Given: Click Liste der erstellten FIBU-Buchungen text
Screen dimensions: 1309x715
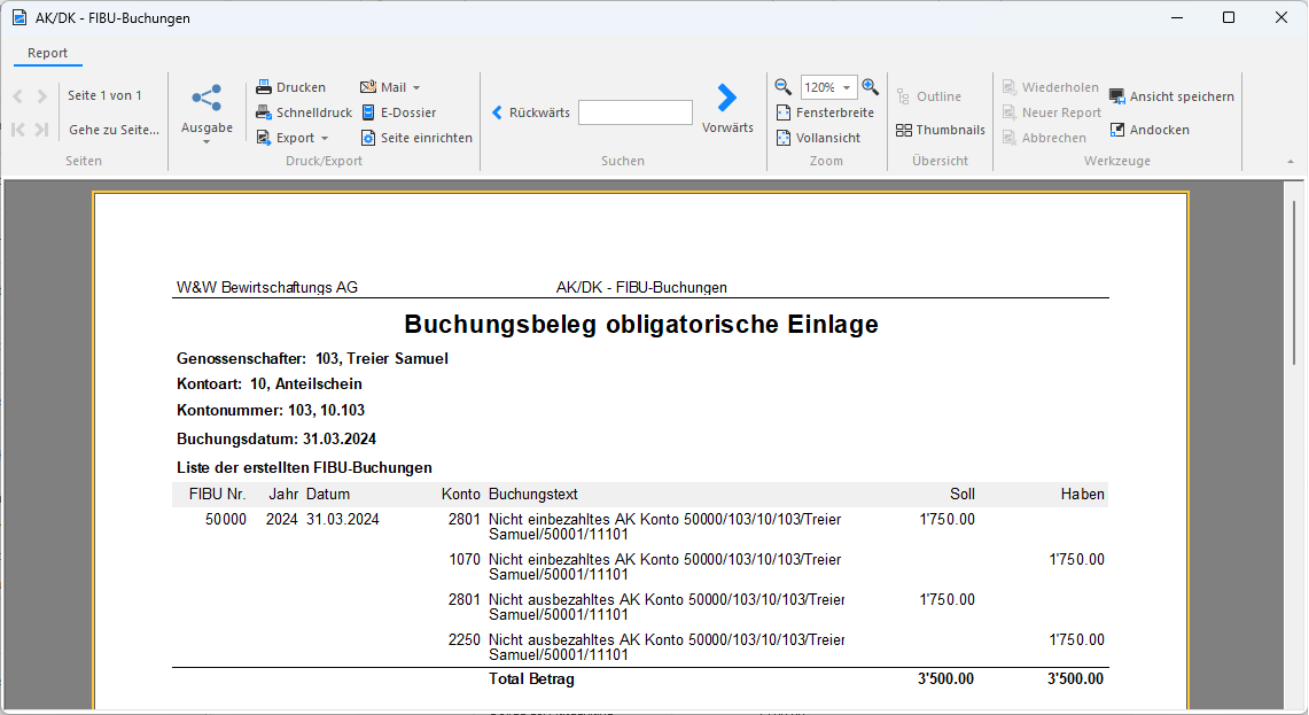Looking at the screenshot, I should click(304, 467).
